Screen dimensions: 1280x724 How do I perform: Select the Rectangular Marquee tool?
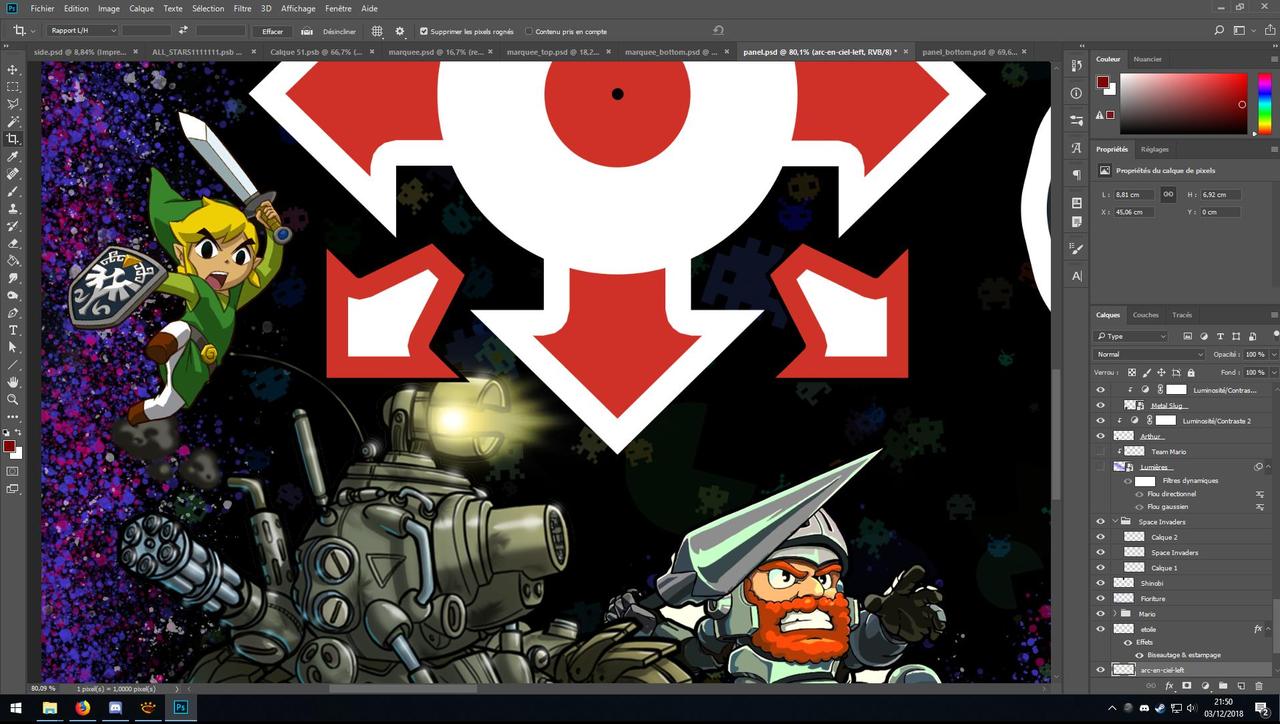13,87
